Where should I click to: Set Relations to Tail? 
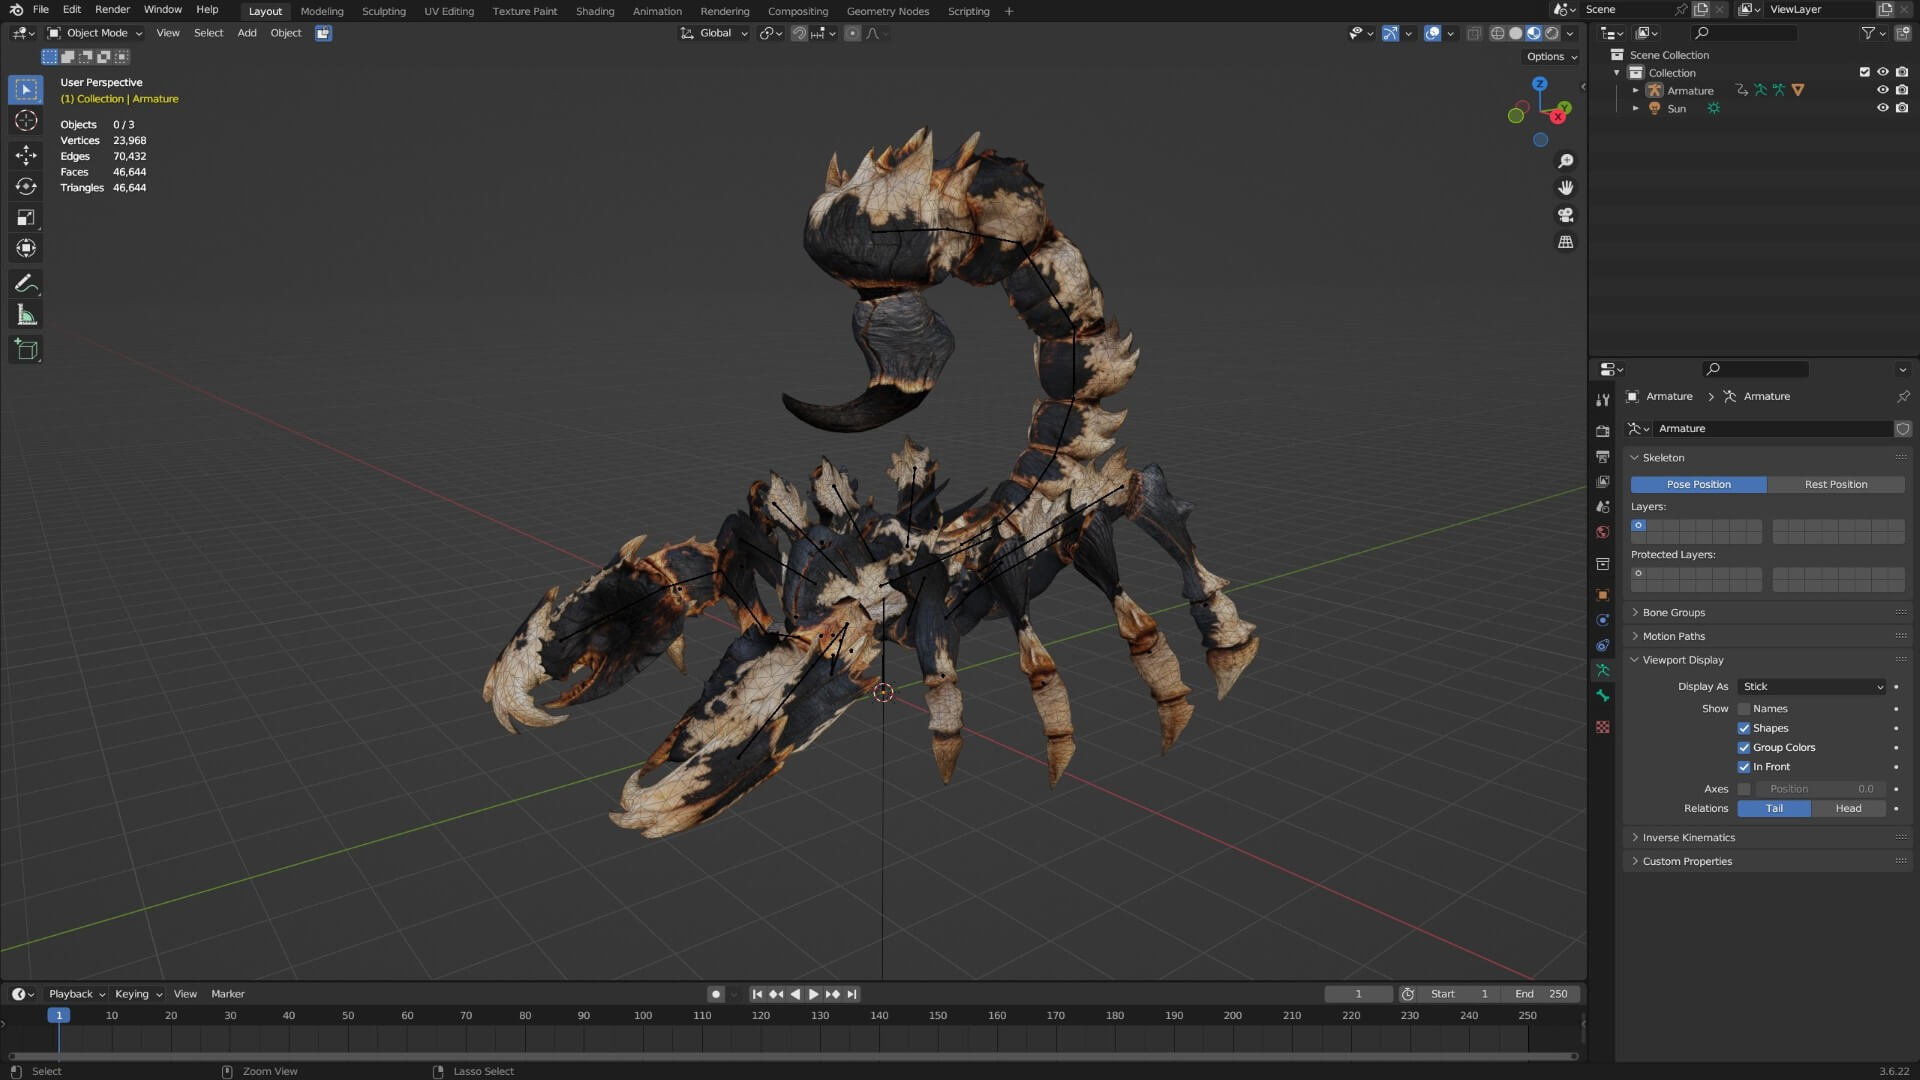[x=1774, y=809]
